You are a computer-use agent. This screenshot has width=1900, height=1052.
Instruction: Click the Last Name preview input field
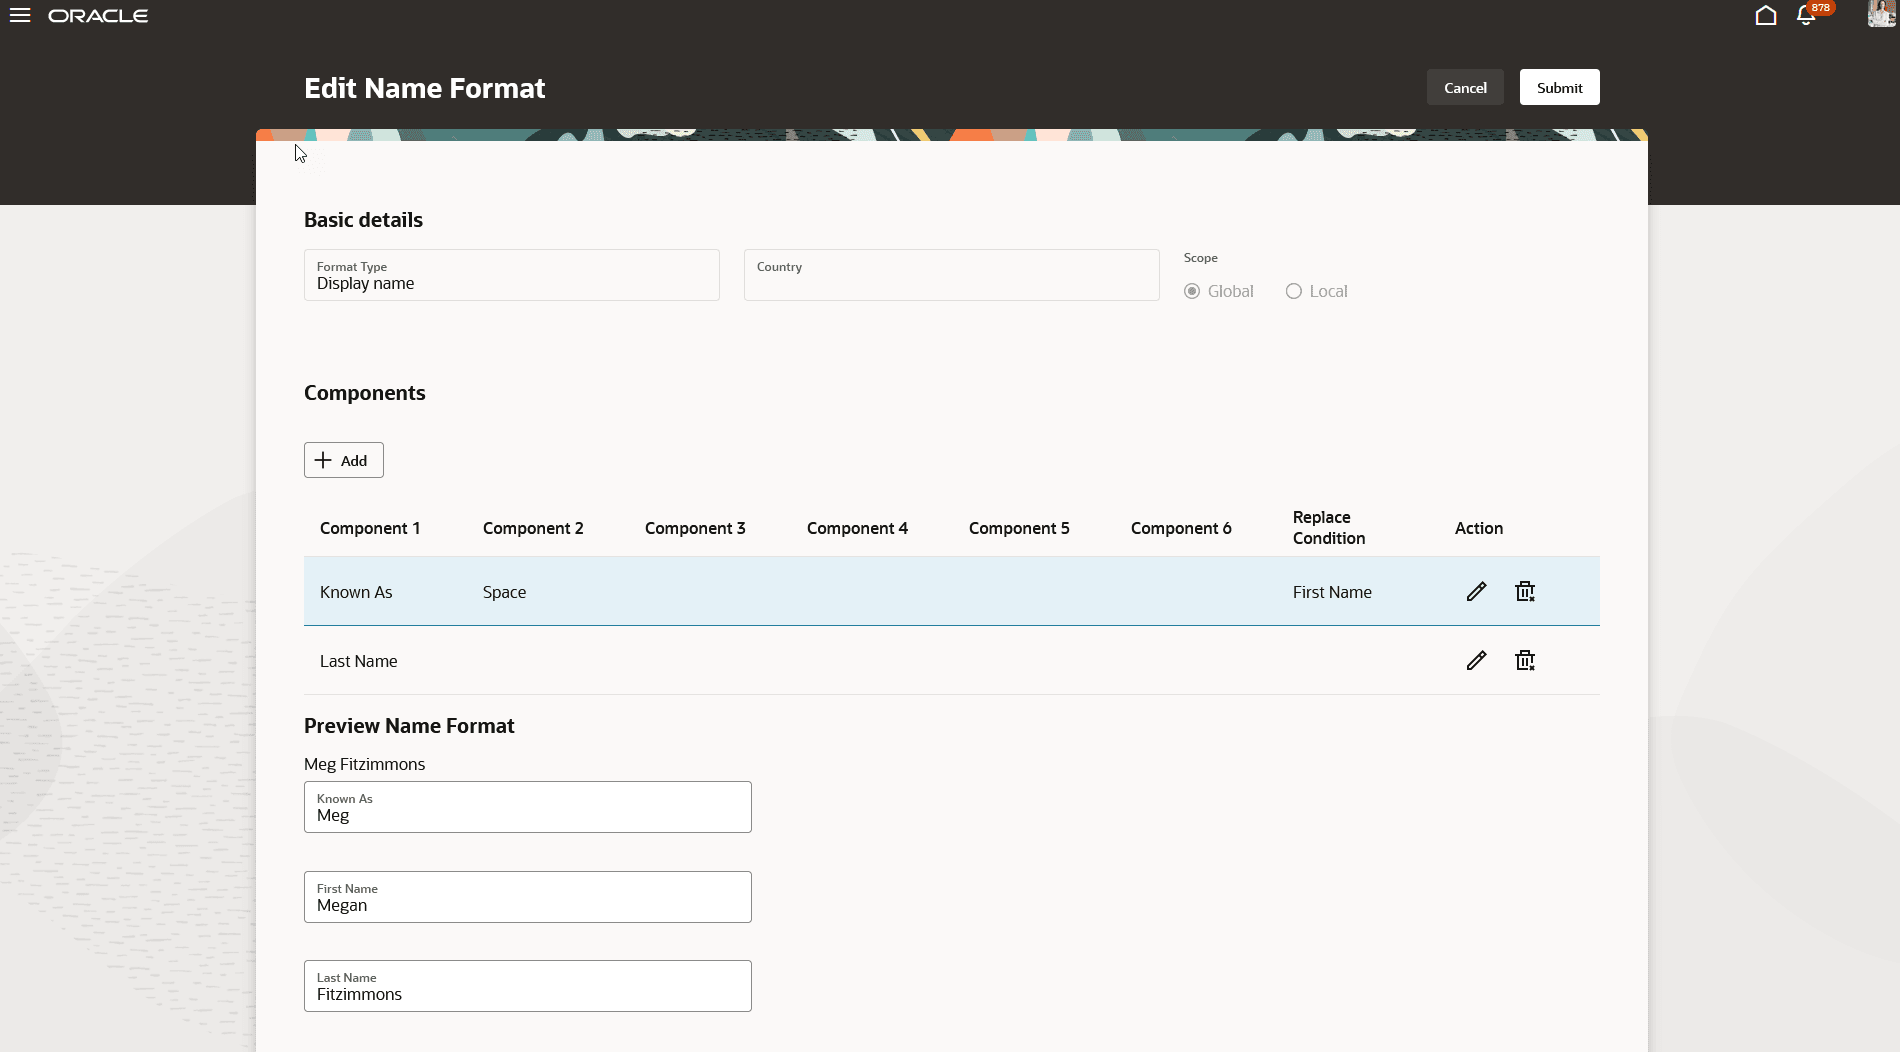tap(528, 986)
